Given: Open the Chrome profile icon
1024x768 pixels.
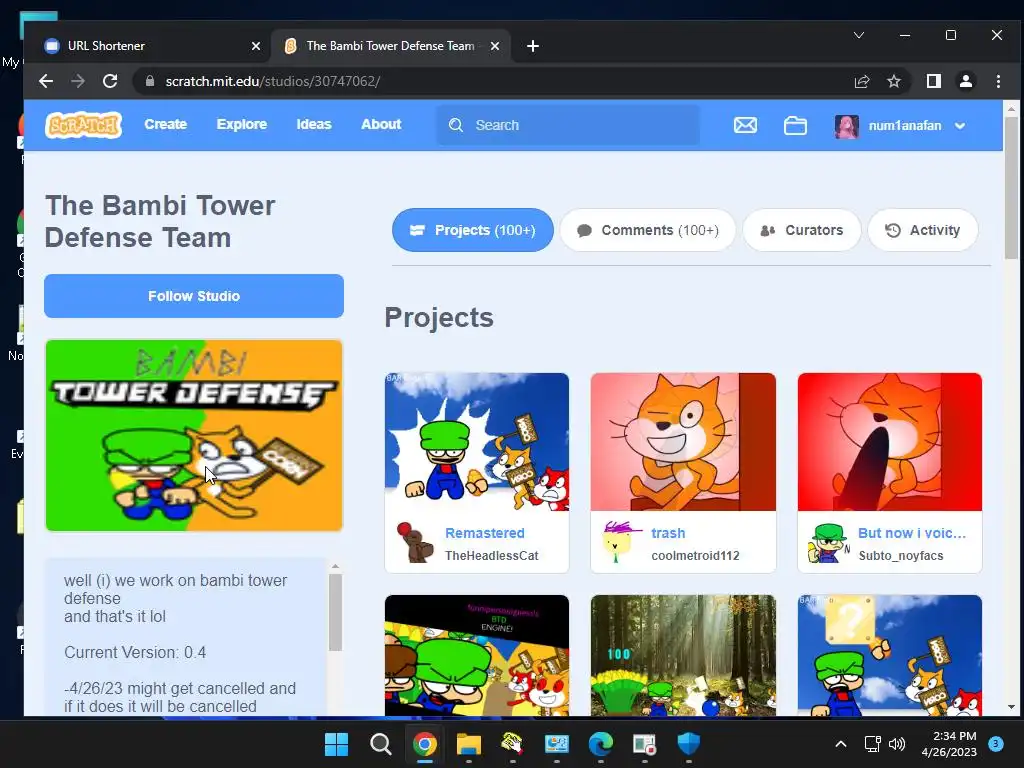Looking at the screenshot, I should click(965, 81).
